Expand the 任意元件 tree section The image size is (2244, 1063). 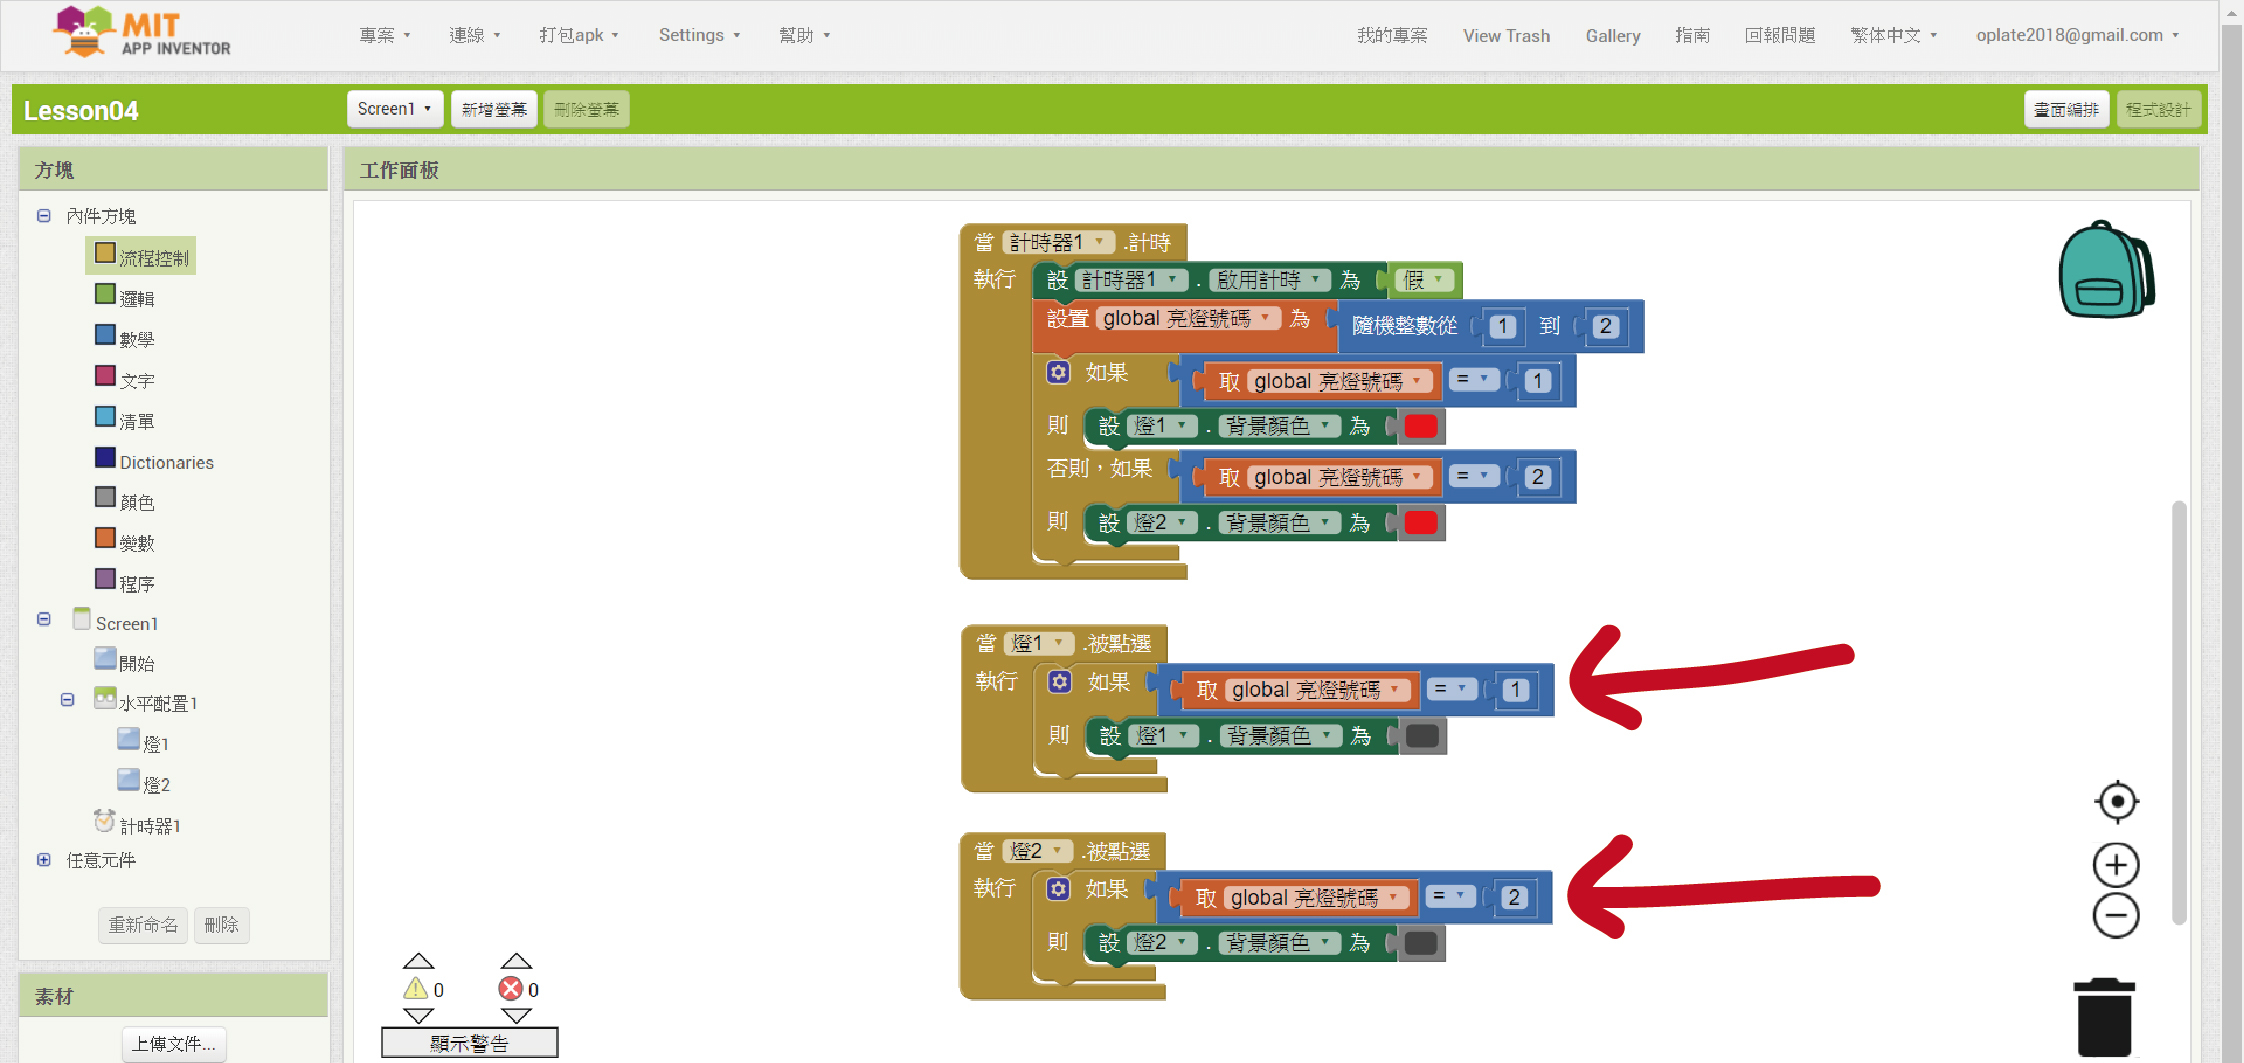(x=44, y=860)
